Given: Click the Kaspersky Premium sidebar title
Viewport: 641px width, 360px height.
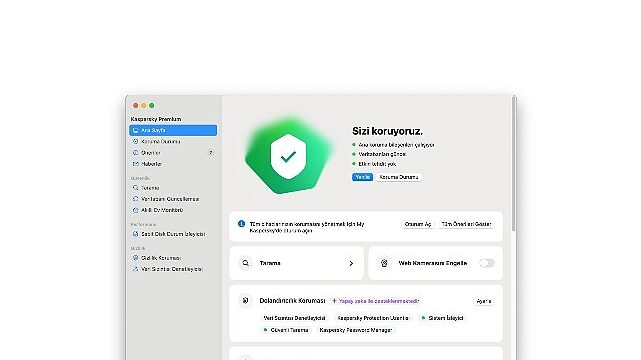Looking at the screenshot, I should pos(156,119).
